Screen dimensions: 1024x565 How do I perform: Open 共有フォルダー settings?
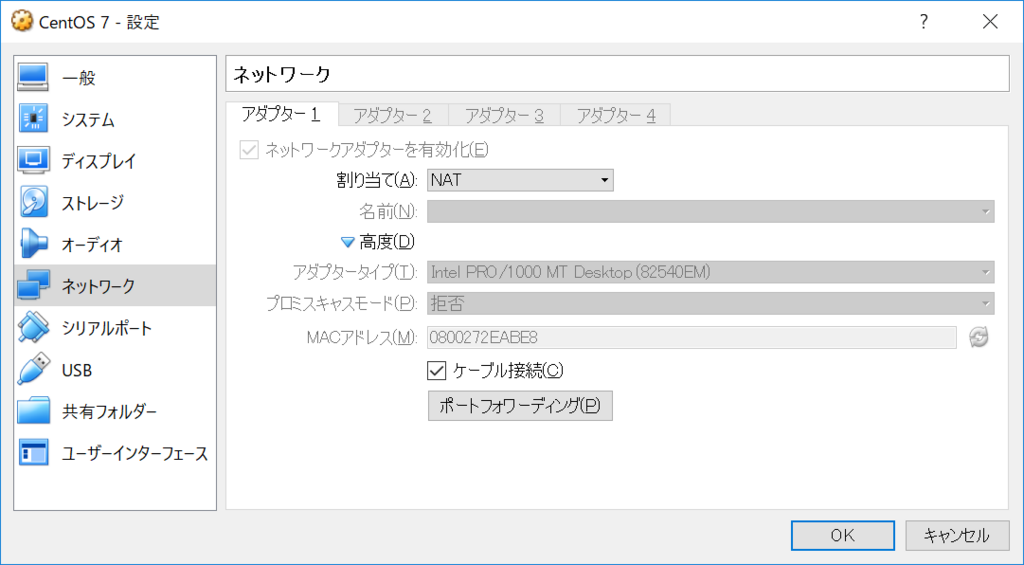115,411
